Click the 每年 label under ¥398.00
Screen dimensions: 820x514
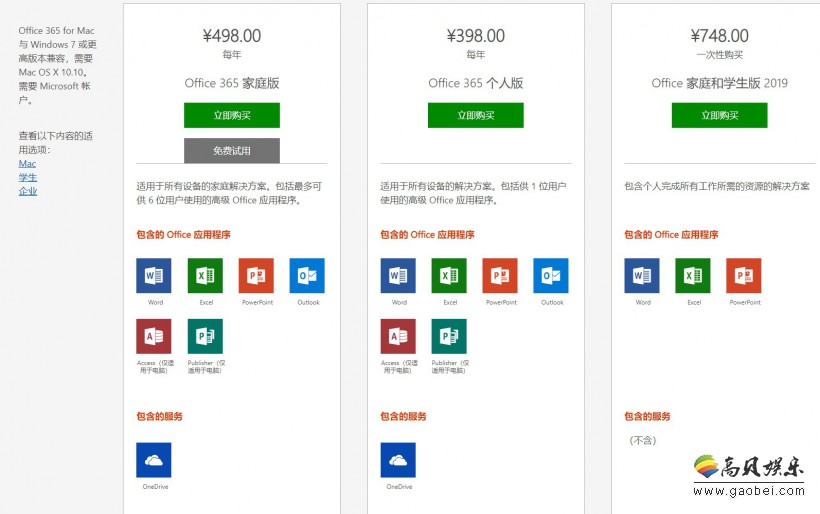pos(475,54)
